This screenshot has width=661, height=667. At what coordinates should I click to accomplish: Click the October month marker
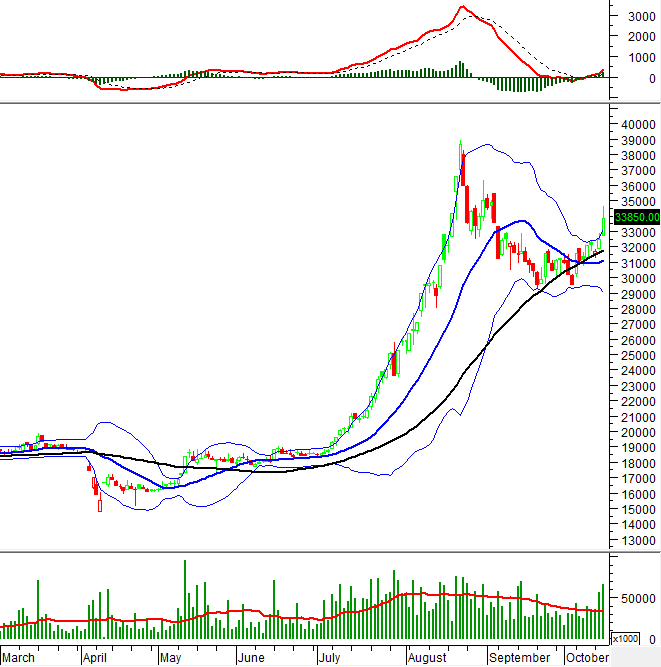click(x=587, y=657)
